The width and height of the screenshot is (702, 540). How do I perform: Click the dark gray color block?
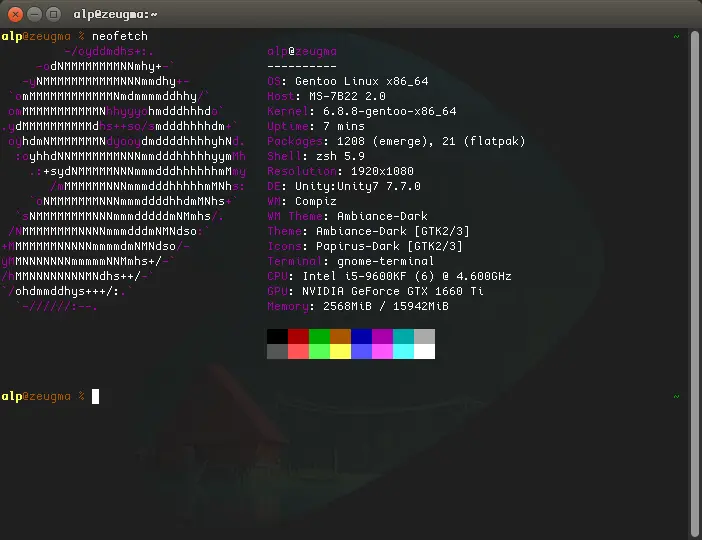point(278,351)
